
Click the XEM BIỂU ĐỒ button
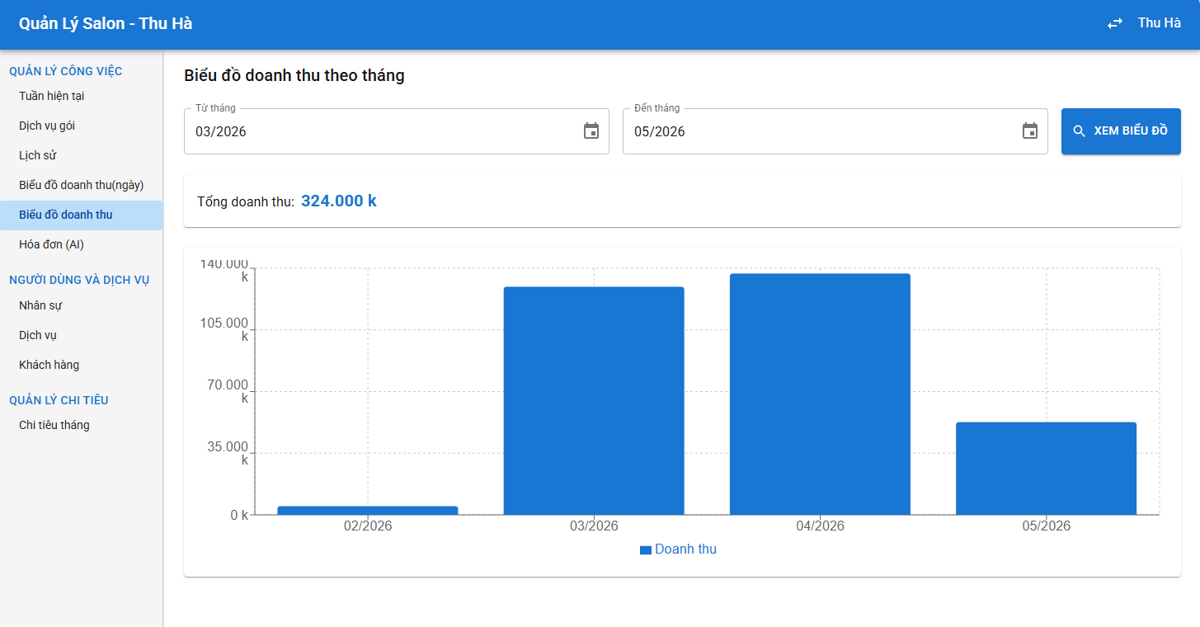pyautogui.click(x=1121, y=131)
